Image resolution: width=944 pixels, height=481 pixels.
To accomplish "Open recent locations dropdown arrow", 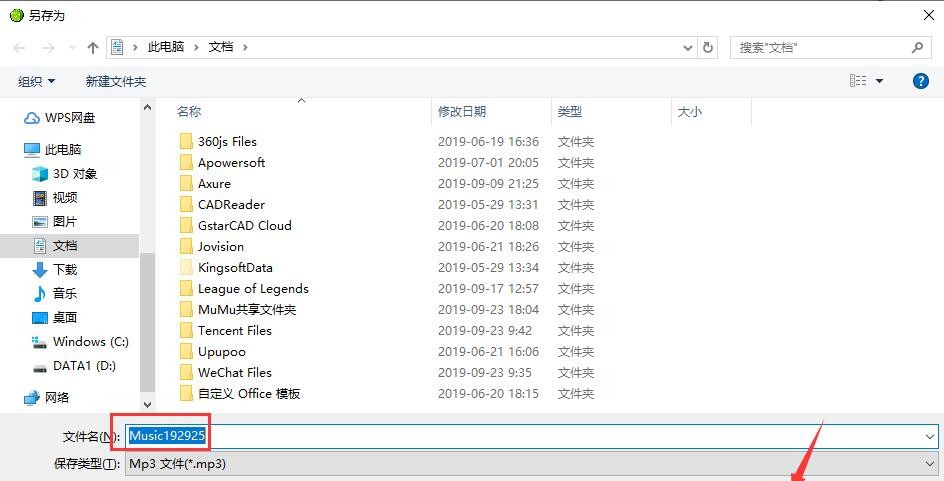I will [72, 48].
